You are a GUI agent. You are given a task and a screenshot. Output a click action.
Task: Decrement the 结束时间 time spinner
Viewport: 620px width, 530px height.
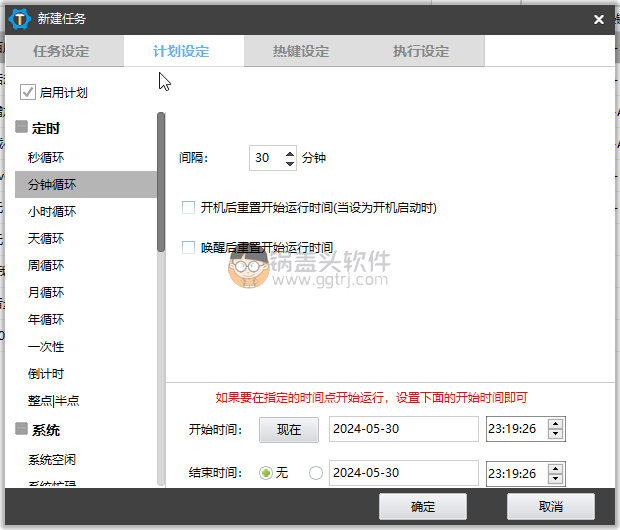click(x=556, y=478)
